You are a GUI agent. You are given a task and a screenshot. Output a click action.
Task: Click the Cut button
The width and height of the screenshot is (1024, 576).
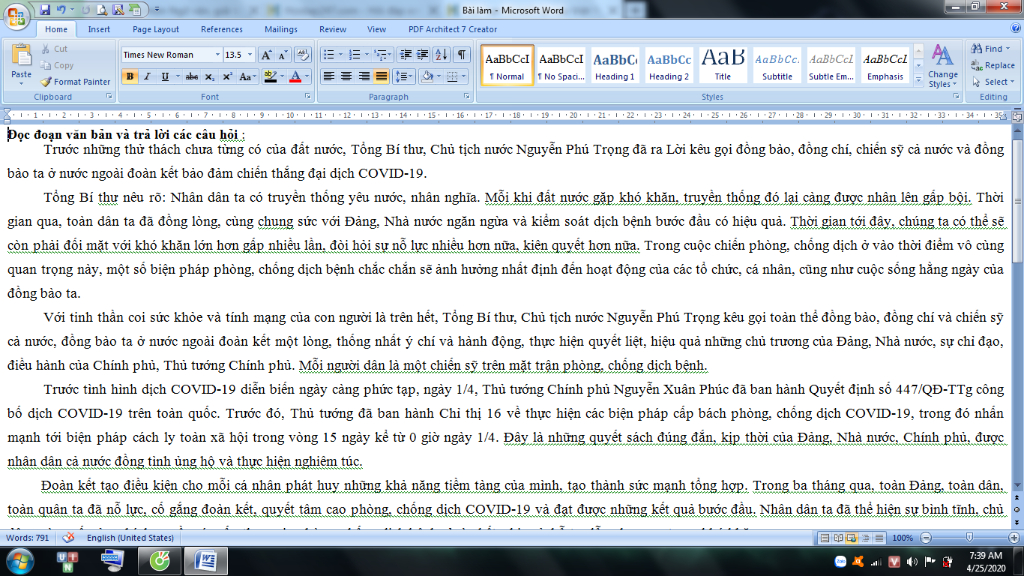(55, 49)
